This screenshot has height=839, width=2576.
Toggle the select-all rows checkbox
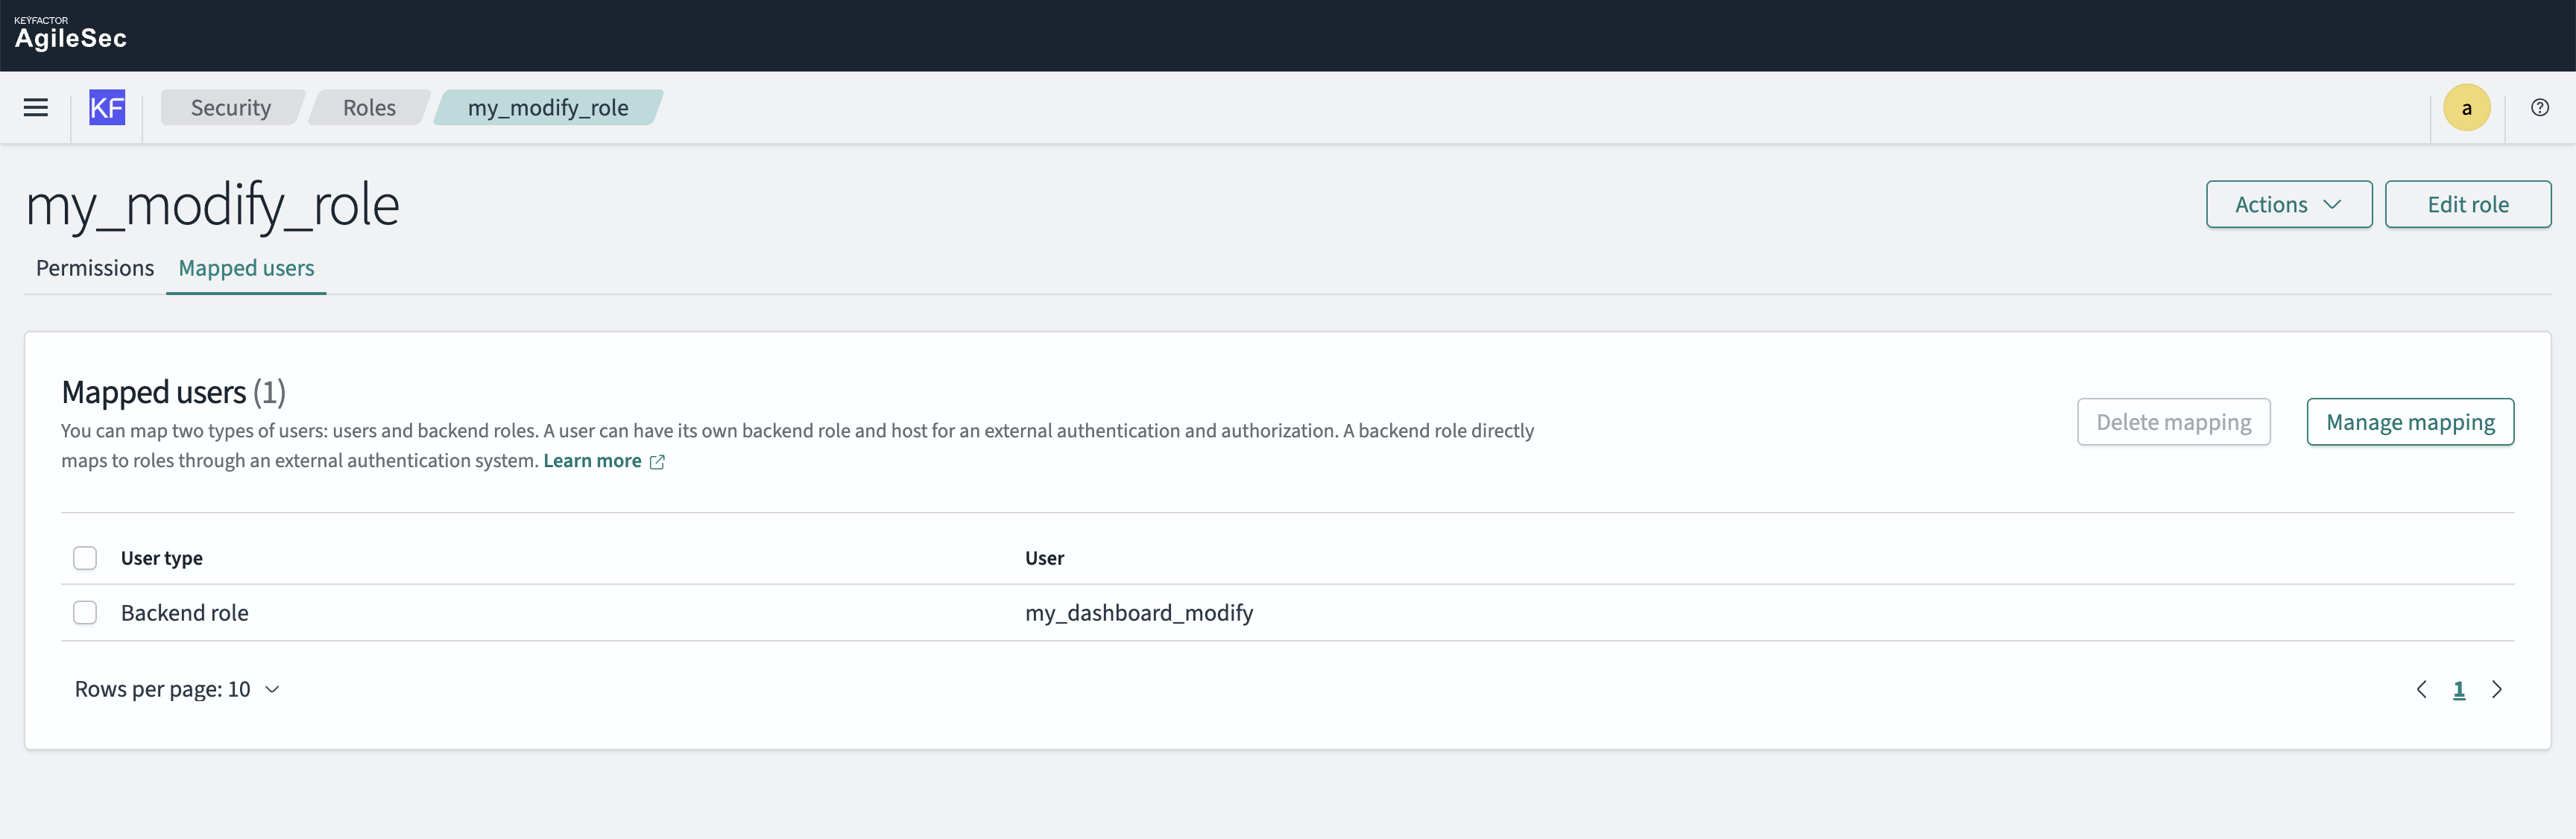pyautogui.click(x=85, y=558)
